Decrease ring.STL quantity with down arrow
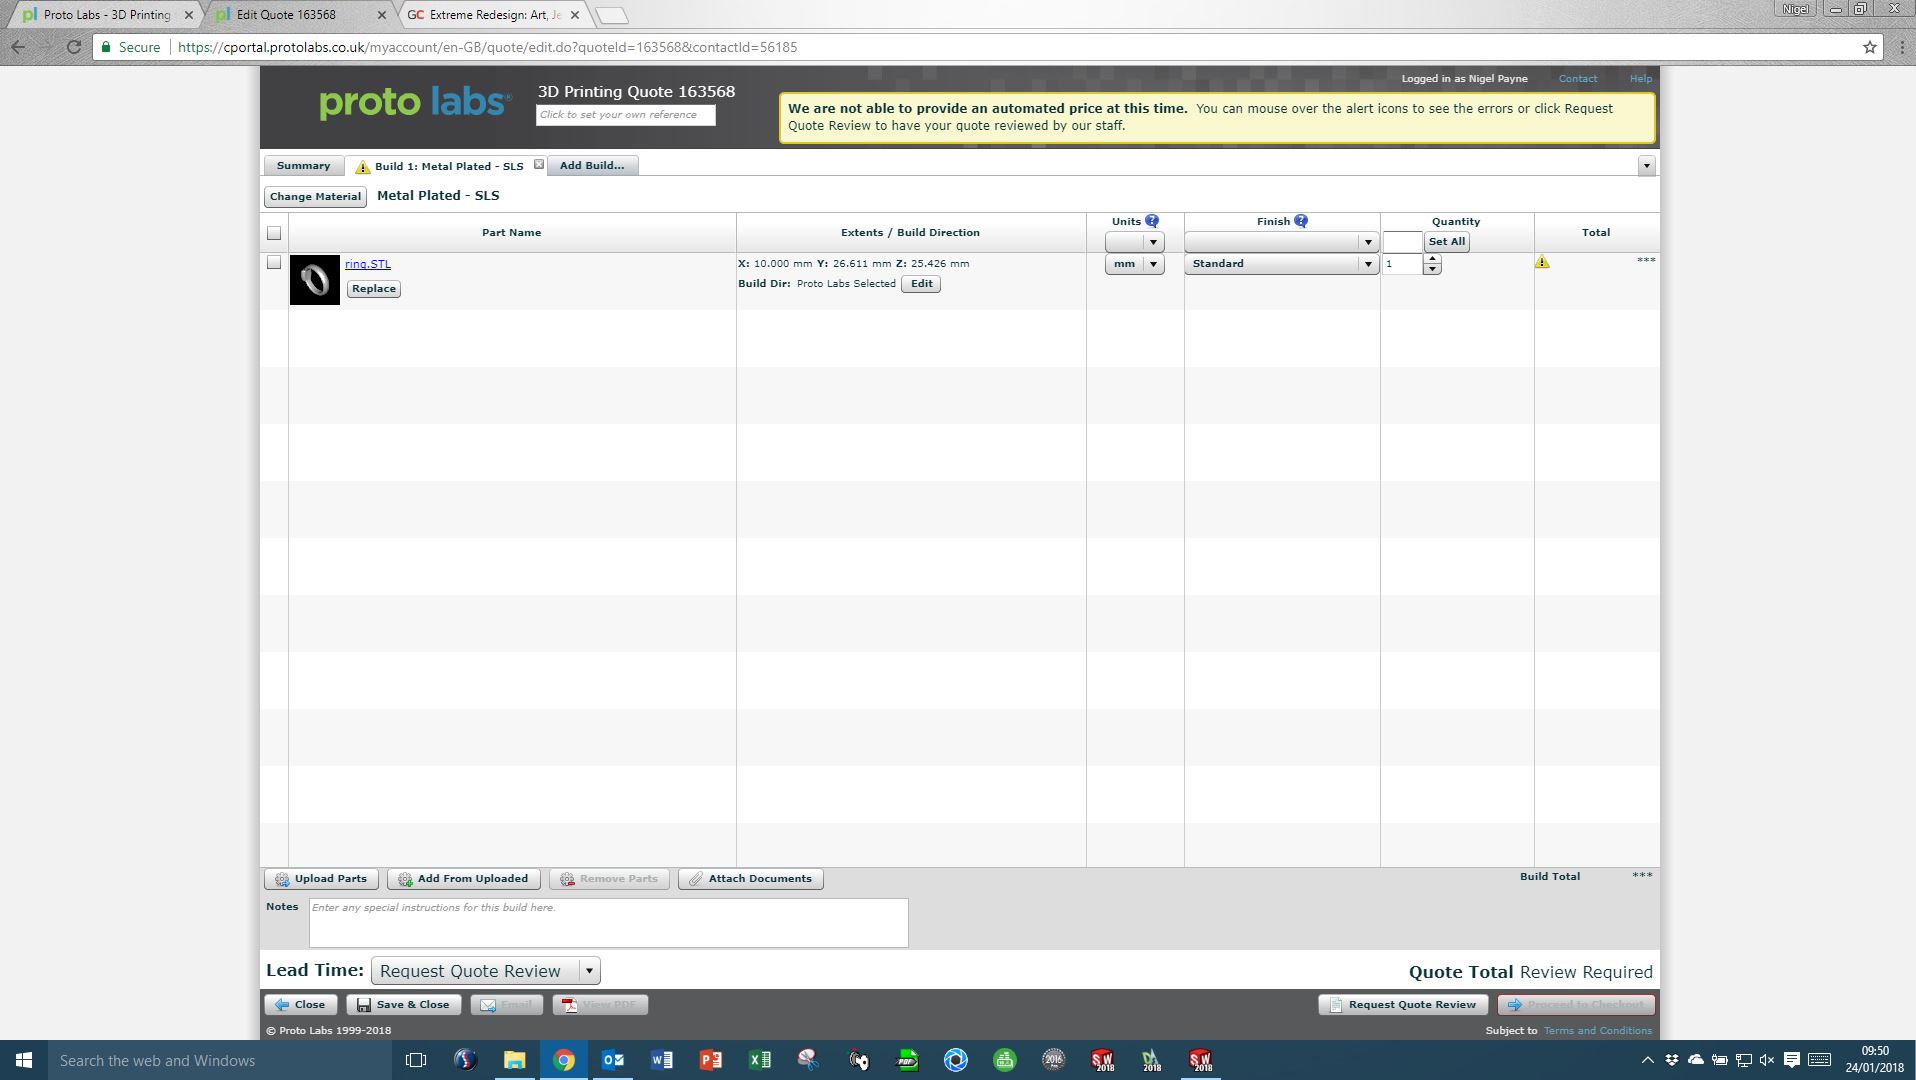 coord(1432,269)
